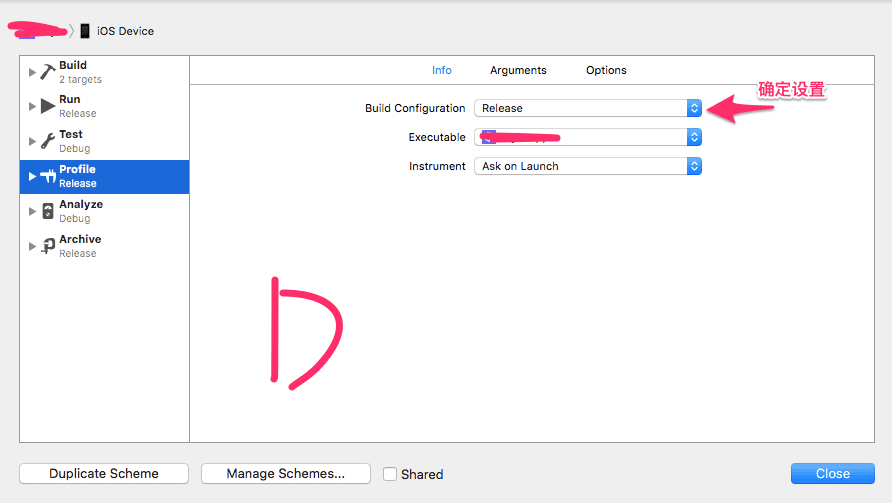The height and width of the screenshot is (503, 892).
Task: Click the Manage Schemes... button
Action: coord(286,473)
